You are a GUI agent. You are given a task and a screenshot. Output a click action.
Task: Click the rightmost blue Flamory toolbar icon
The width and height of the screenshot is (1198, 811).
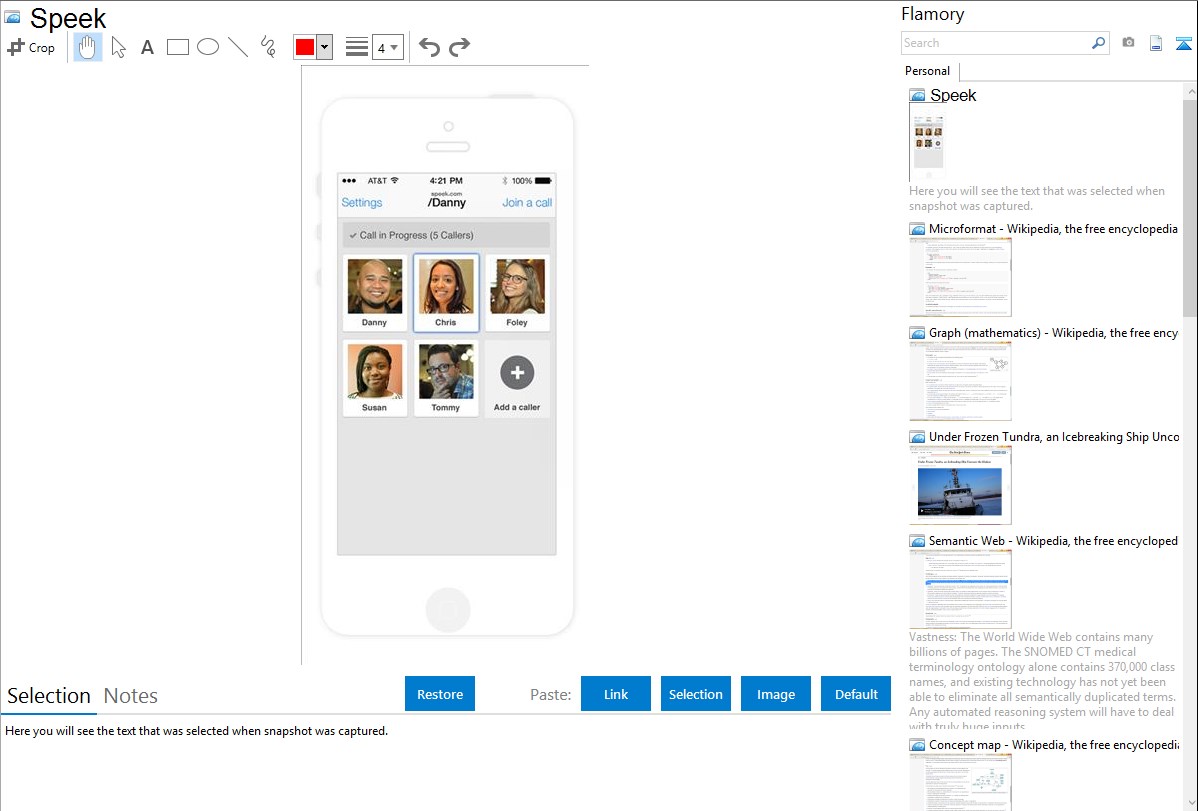[x=1183, y=43]
